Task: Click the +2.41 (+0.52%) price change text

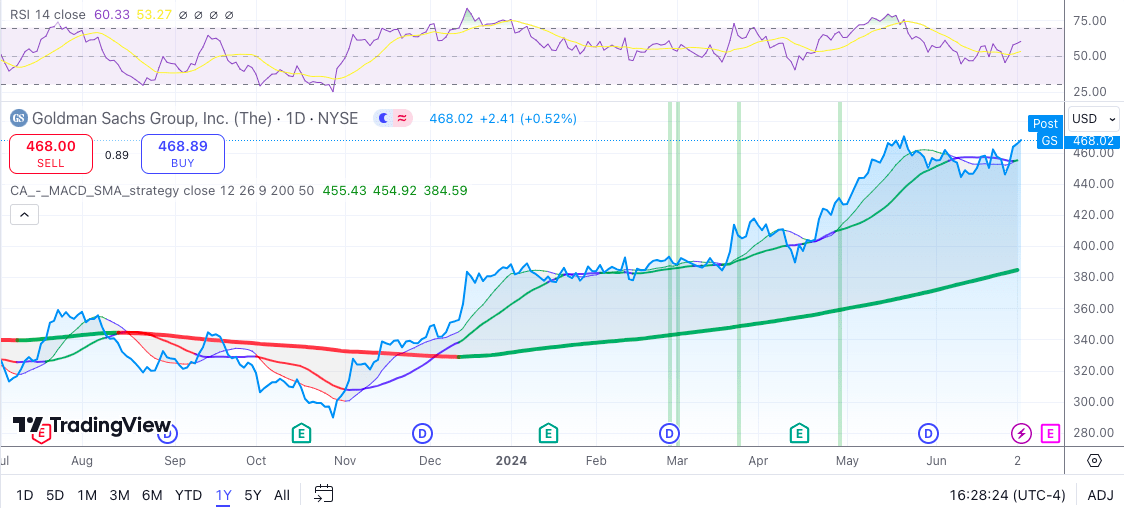Action: point(528,118)
